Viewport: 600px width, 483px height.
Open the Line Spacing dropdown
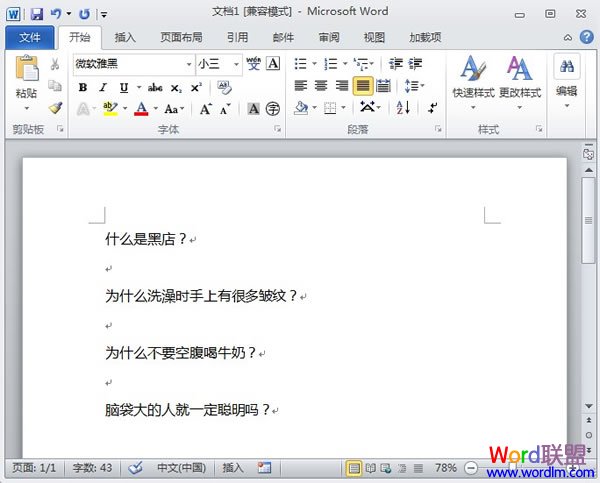[414, 86]
